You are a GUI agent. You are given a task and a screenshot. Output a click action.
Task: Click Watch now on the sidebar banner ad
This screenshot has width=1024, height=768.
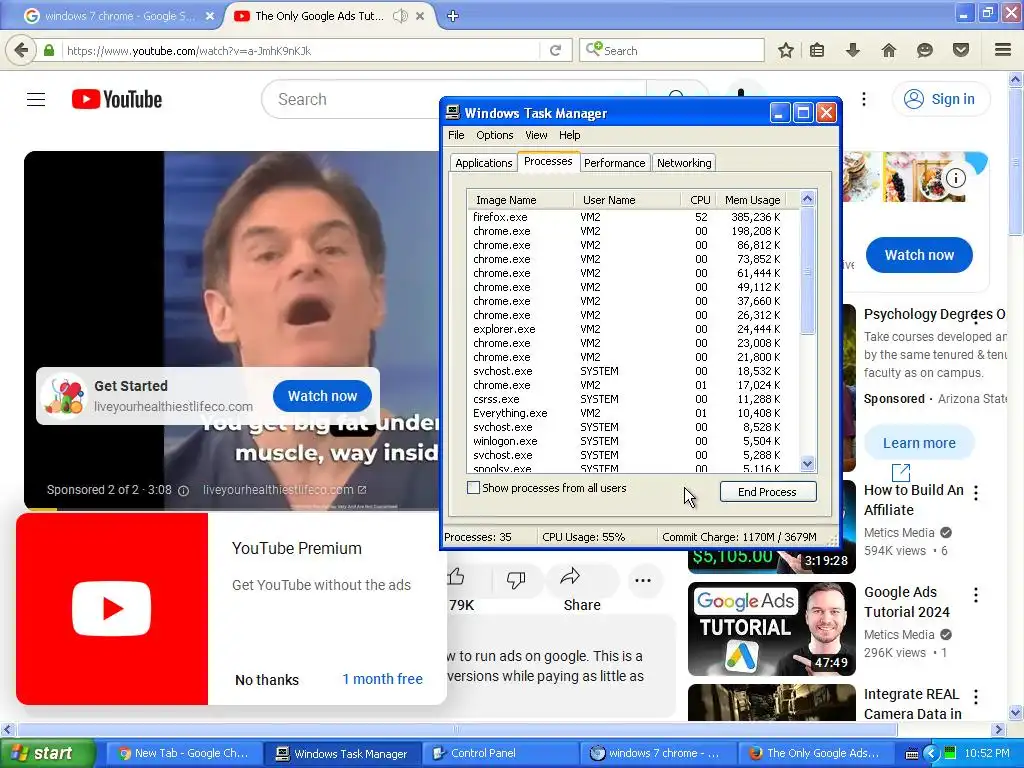(919, 255)
